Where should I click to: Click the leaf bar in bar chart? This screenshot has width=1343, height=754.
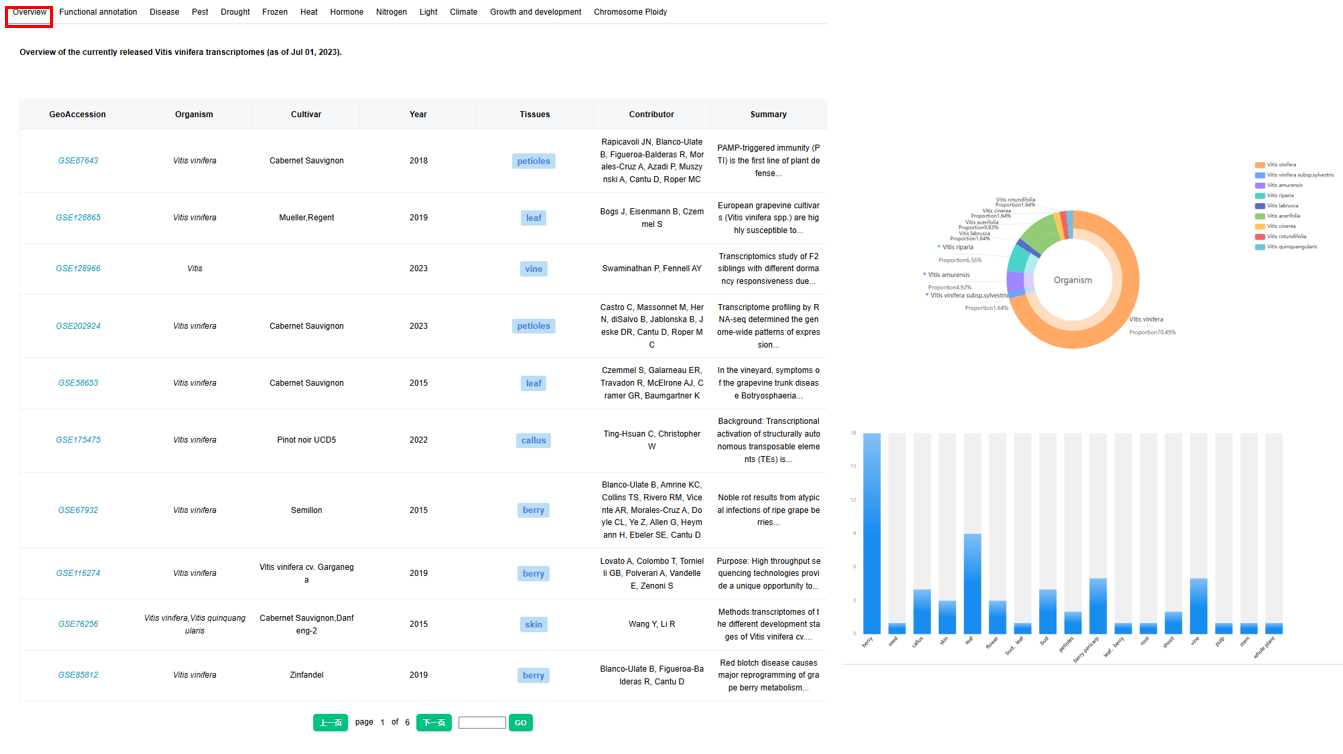pyautogui.click(x=971, y=583)
